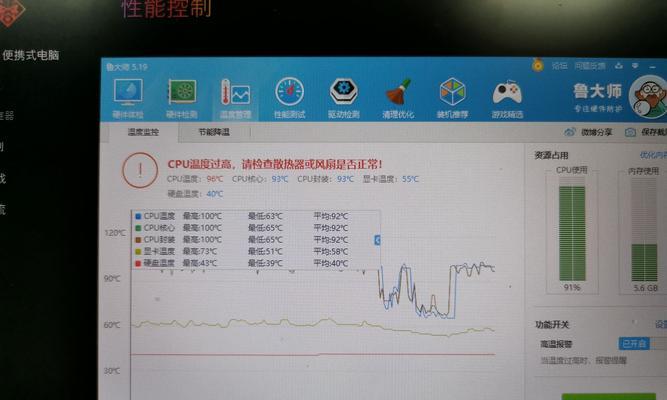The height and width of the screenshot is (400, 667).
Task: Click brown CPU封装 legend swatch
Action: (138, 240)
